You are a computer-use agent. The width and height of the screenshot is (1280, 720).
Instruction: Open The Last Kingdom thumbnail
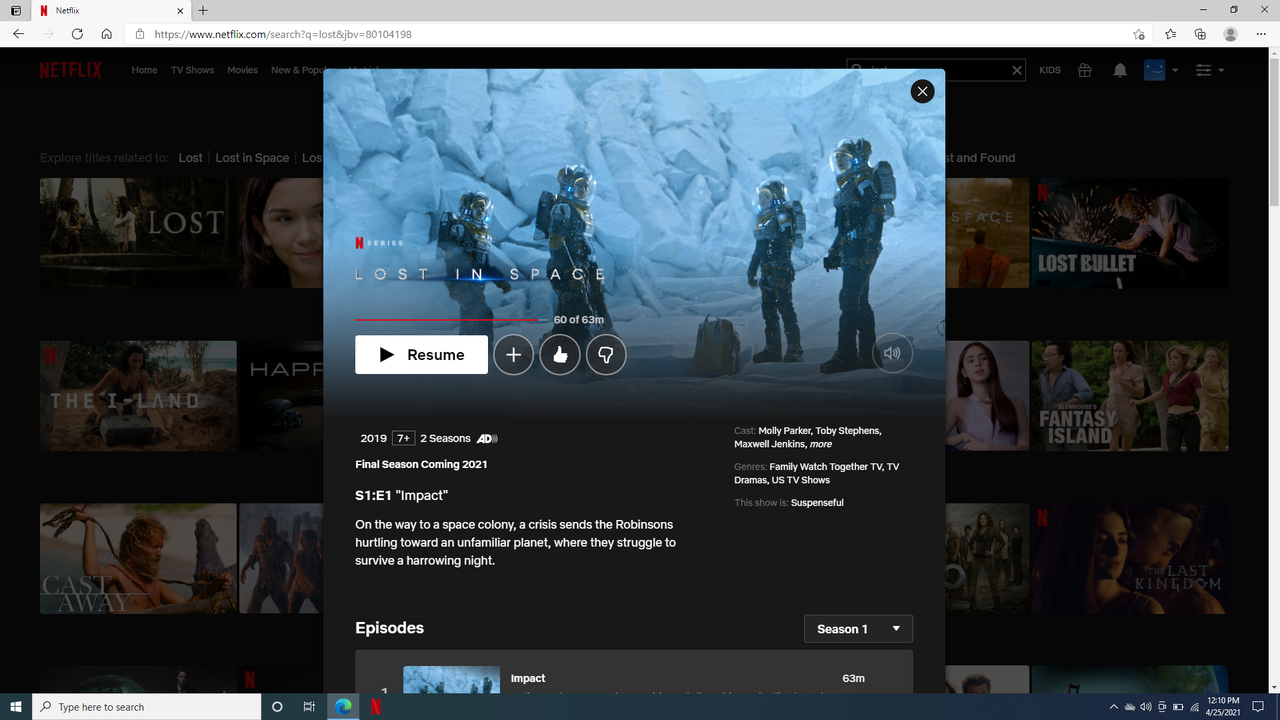tap(1130, 558)
